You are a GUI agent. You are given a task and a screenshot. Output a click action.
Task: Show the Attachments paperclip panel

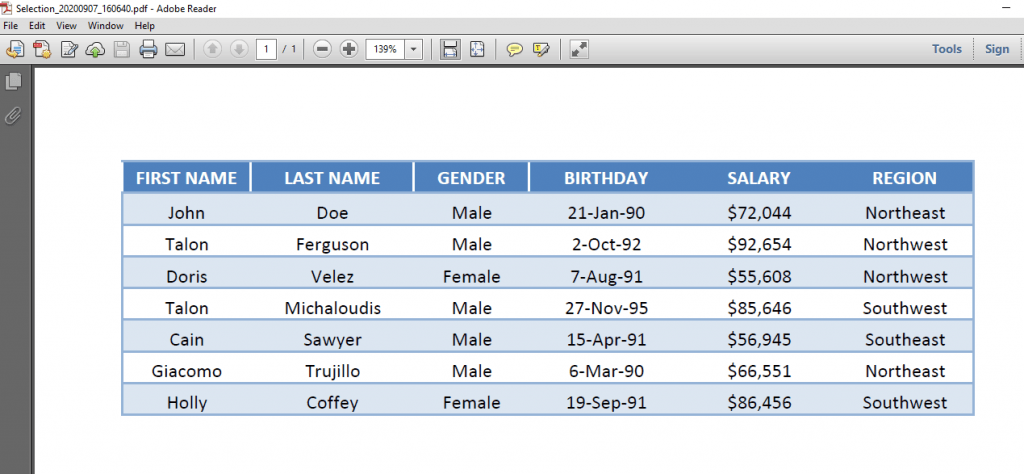coord(14,115)
